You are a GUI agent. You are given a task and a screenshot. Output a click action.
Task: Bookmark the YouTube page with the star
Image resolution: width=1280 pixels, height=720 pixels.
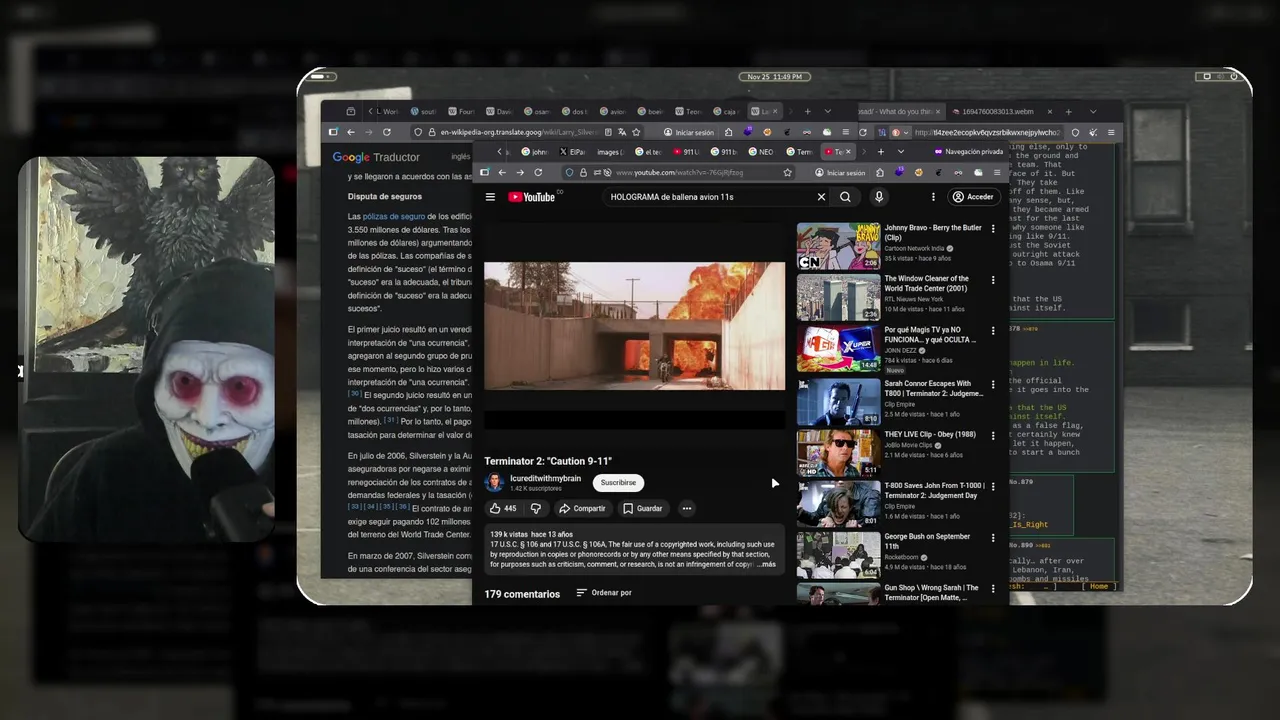[x=787, y=172]
